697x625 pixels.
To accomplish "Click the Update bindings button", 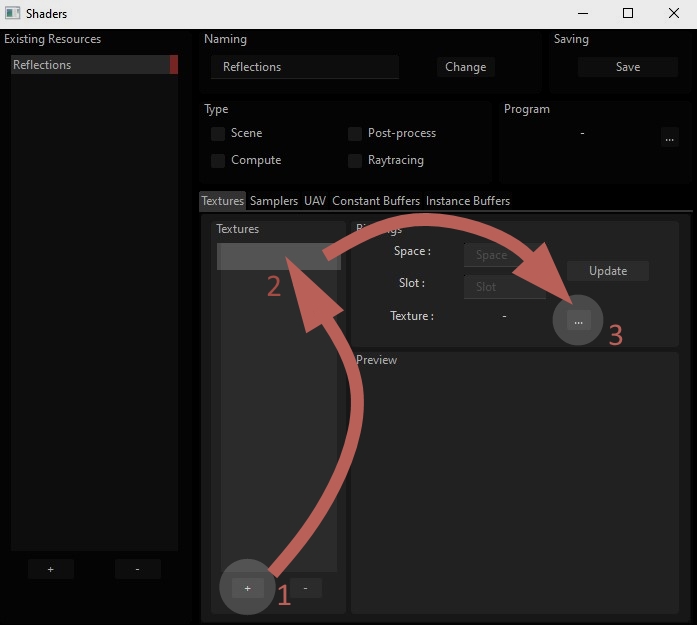I will click(x=608, y=271).
